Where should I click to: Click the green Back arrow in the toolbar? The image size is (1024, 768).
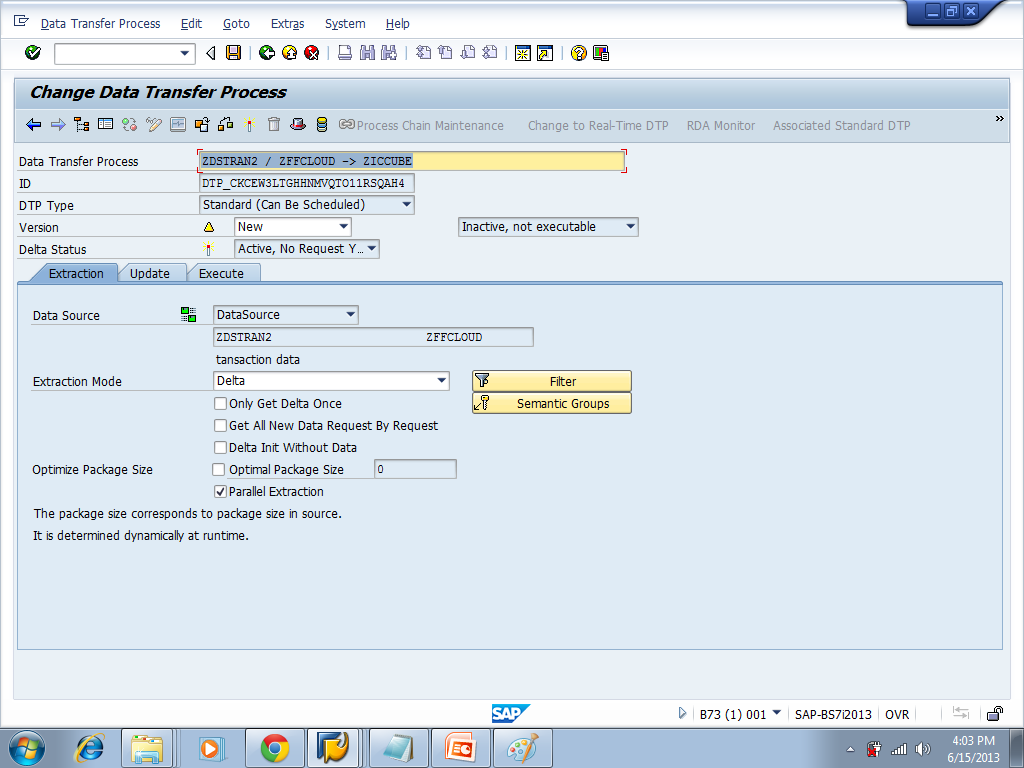coord(266,54)
